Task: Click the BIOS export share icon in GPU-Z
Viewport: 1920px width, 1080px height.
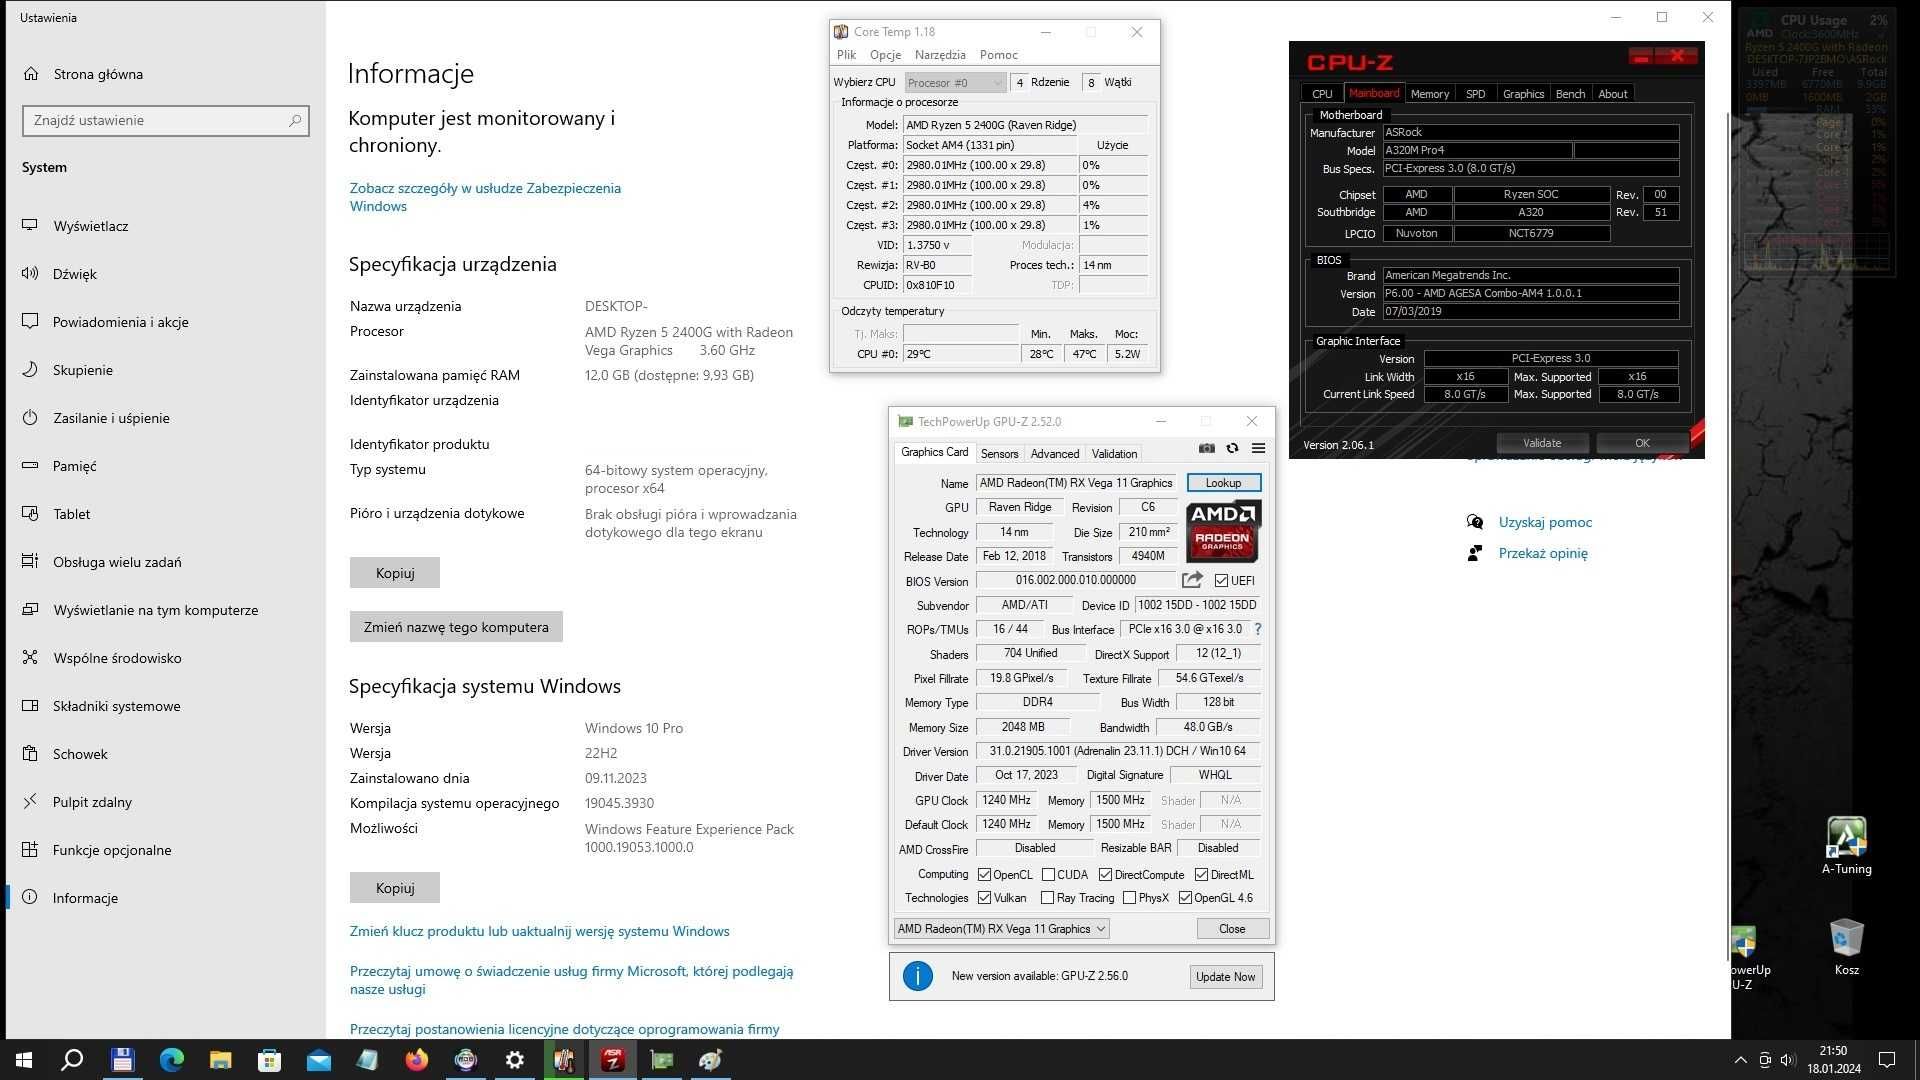Action: coord(1192,580)
